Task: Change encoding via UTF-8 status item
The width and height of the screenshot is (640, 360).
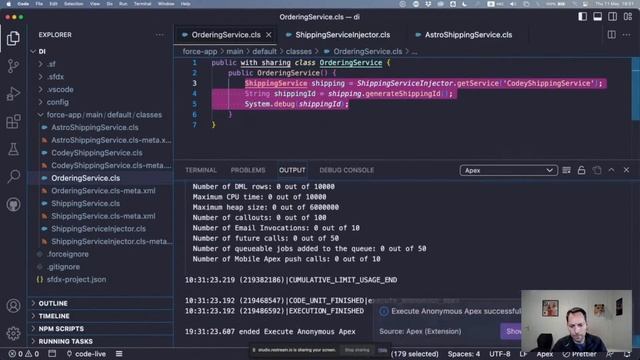Action: coord(500,354)
